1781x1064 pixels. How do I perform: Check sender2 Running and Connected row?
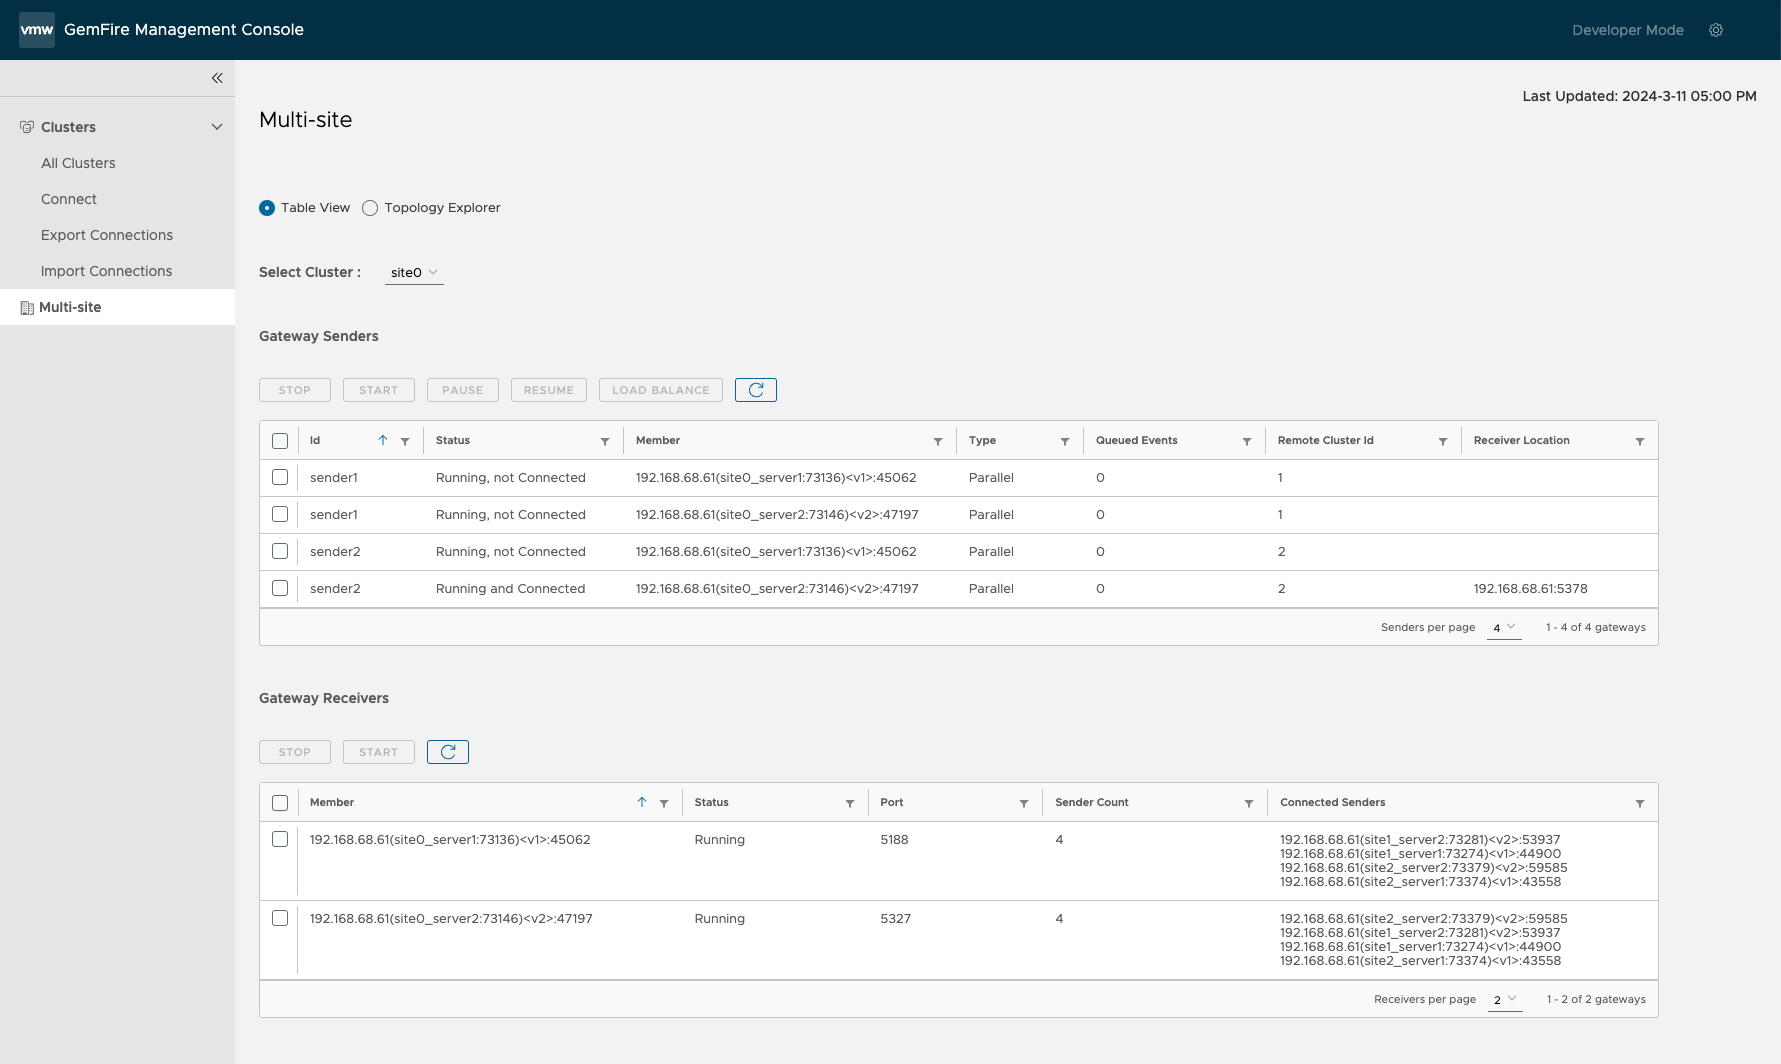coord(280,588)
